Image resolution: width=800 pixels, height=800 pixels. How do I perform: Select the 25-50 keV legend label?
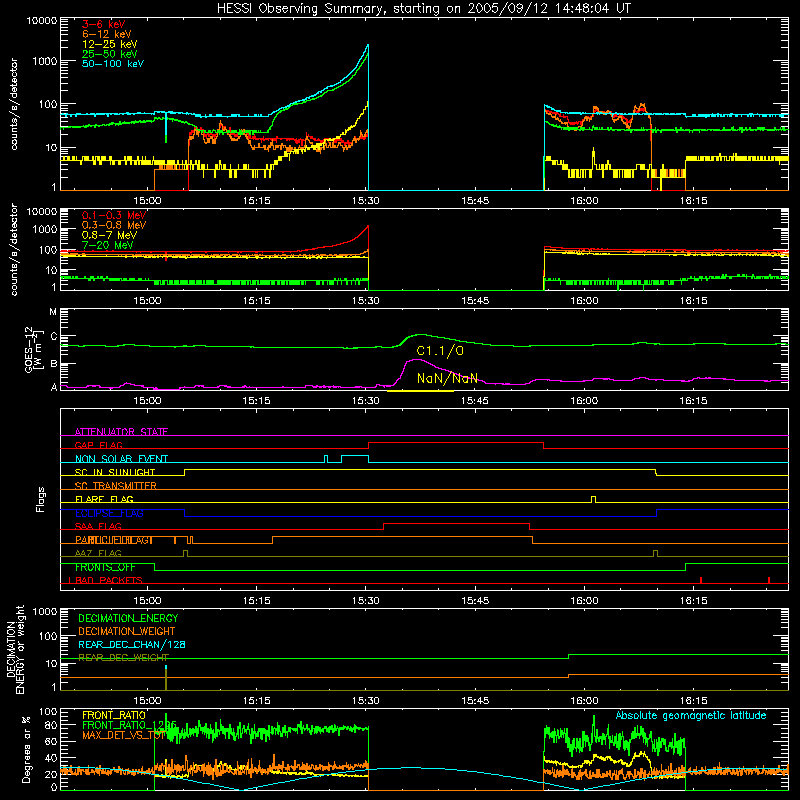(109, 54)
